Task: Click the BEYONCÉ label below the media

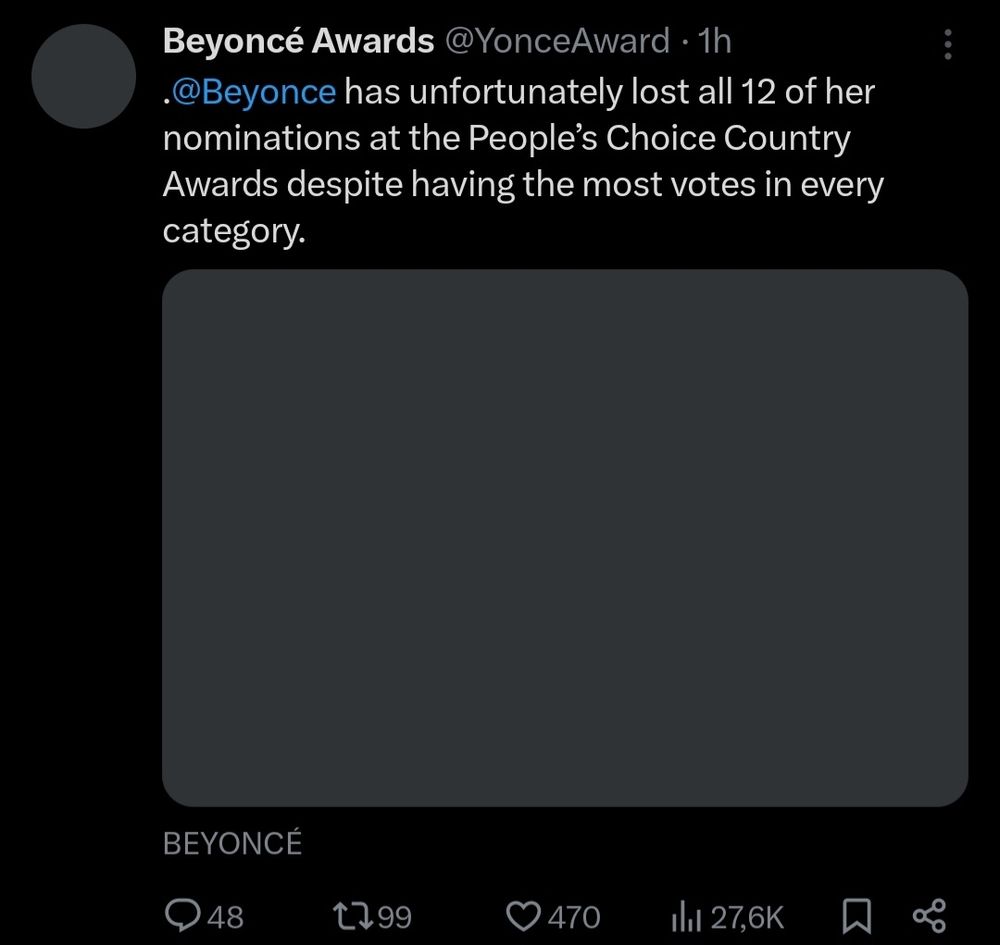Action: (x=232, y=843)
